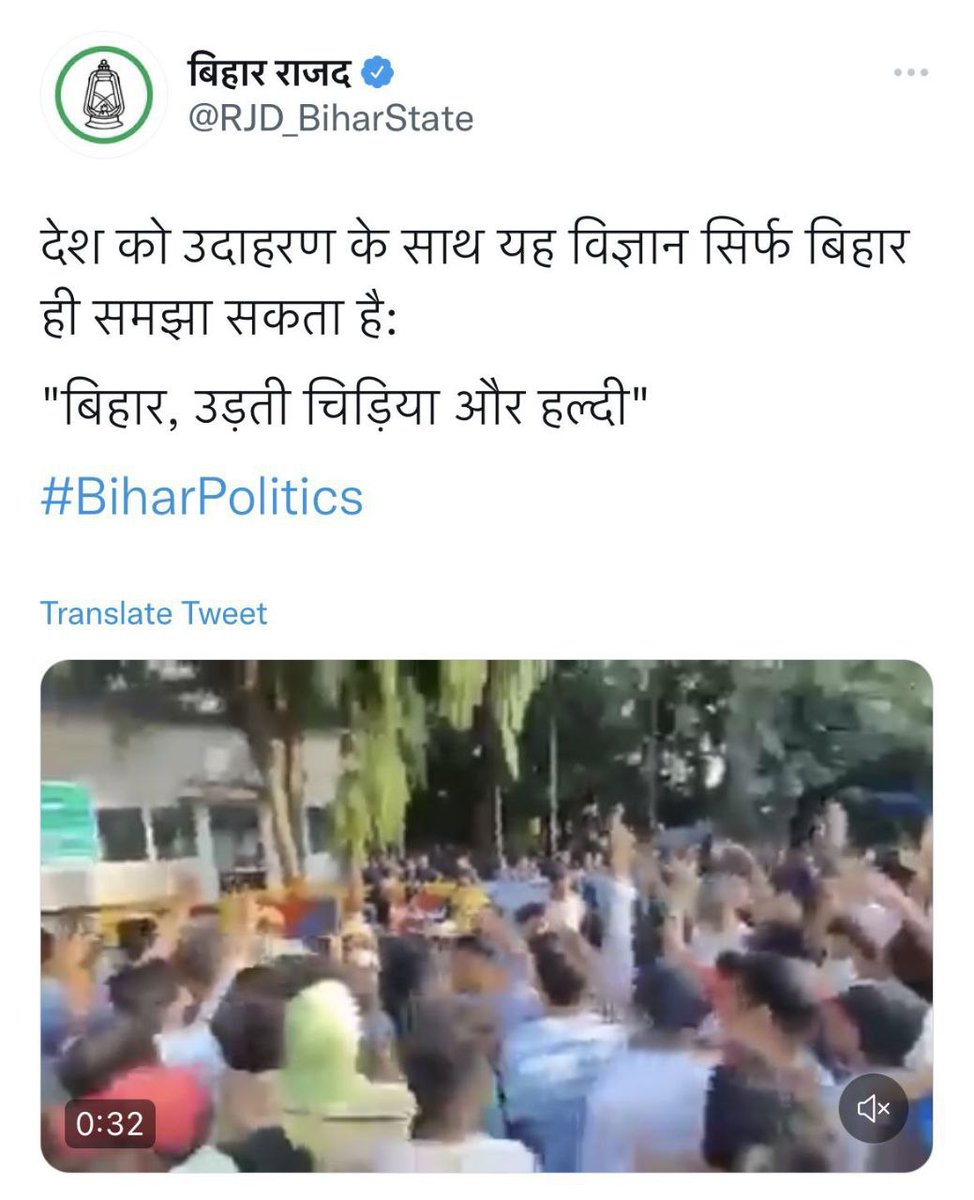Click Translate Tweet

(x=154, y=613)
